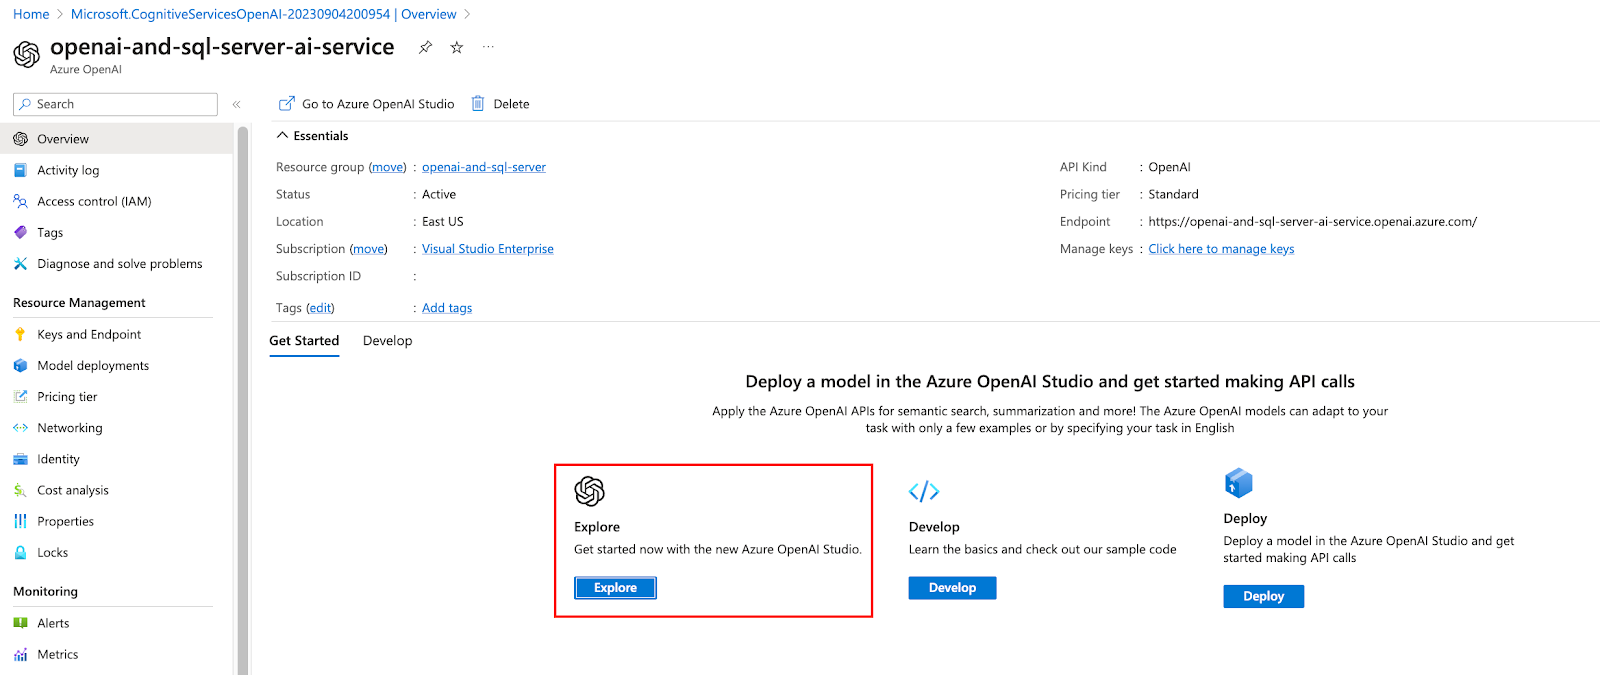Click edit link next to Tags
This screenshot has height=675, width=1600.
pos(320,308)
